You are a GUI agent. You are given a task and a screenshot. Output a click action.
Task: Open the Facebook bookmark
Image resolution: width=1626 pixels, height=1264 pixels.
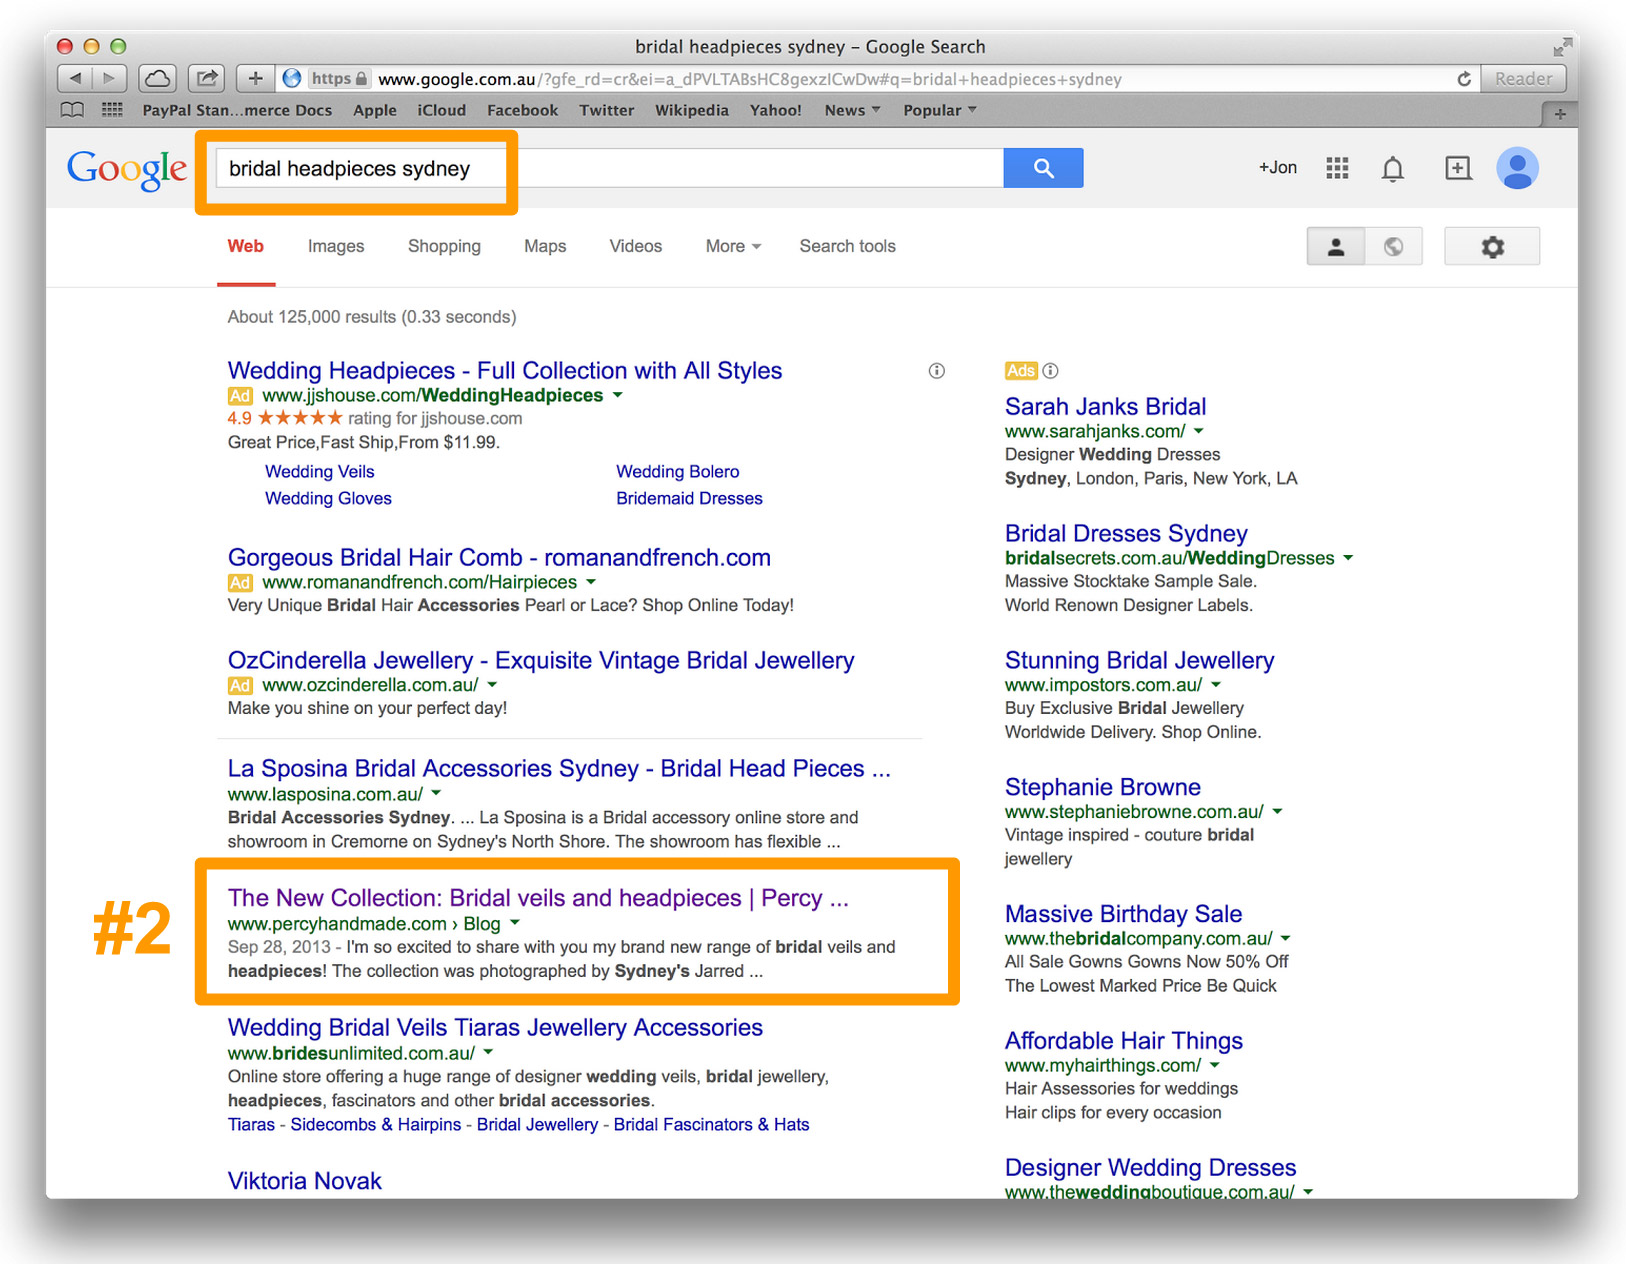[522, 110]
